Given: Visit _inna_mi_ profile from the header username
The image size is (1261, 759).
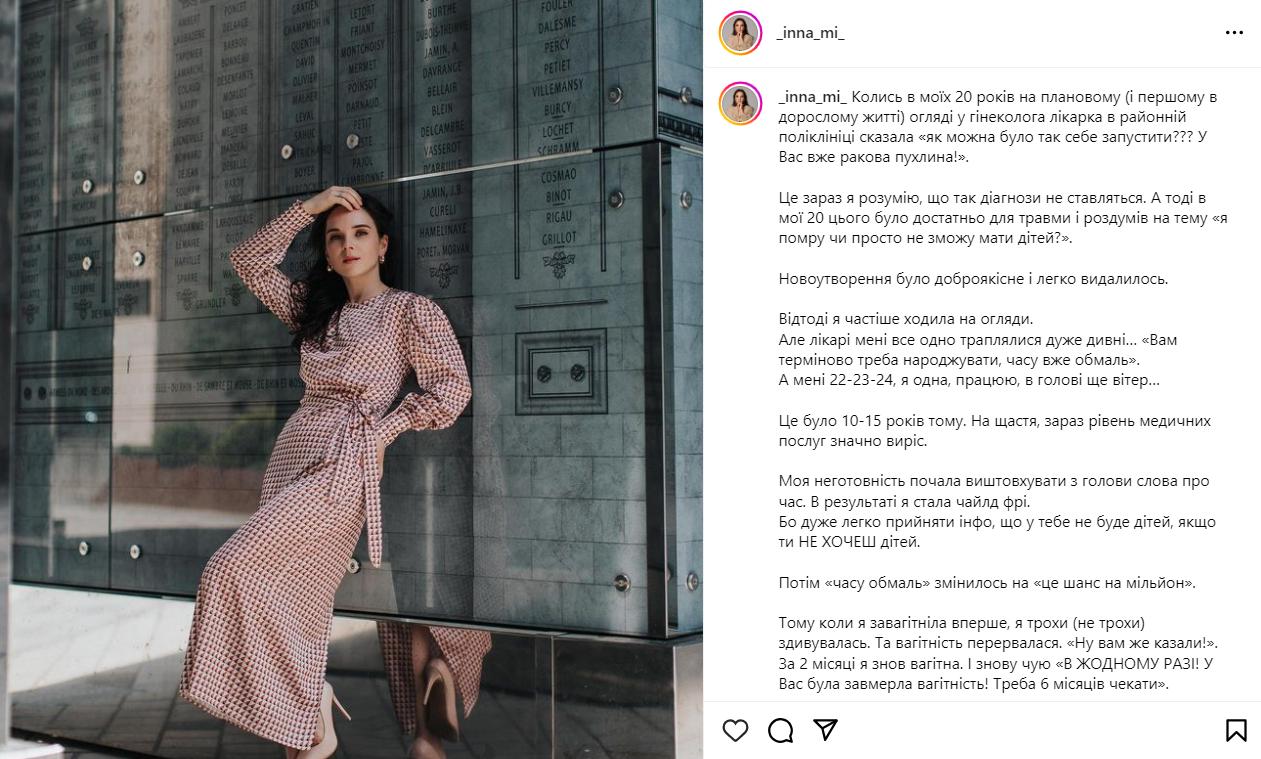Looking at the screenshot, I should click(810, 33).
